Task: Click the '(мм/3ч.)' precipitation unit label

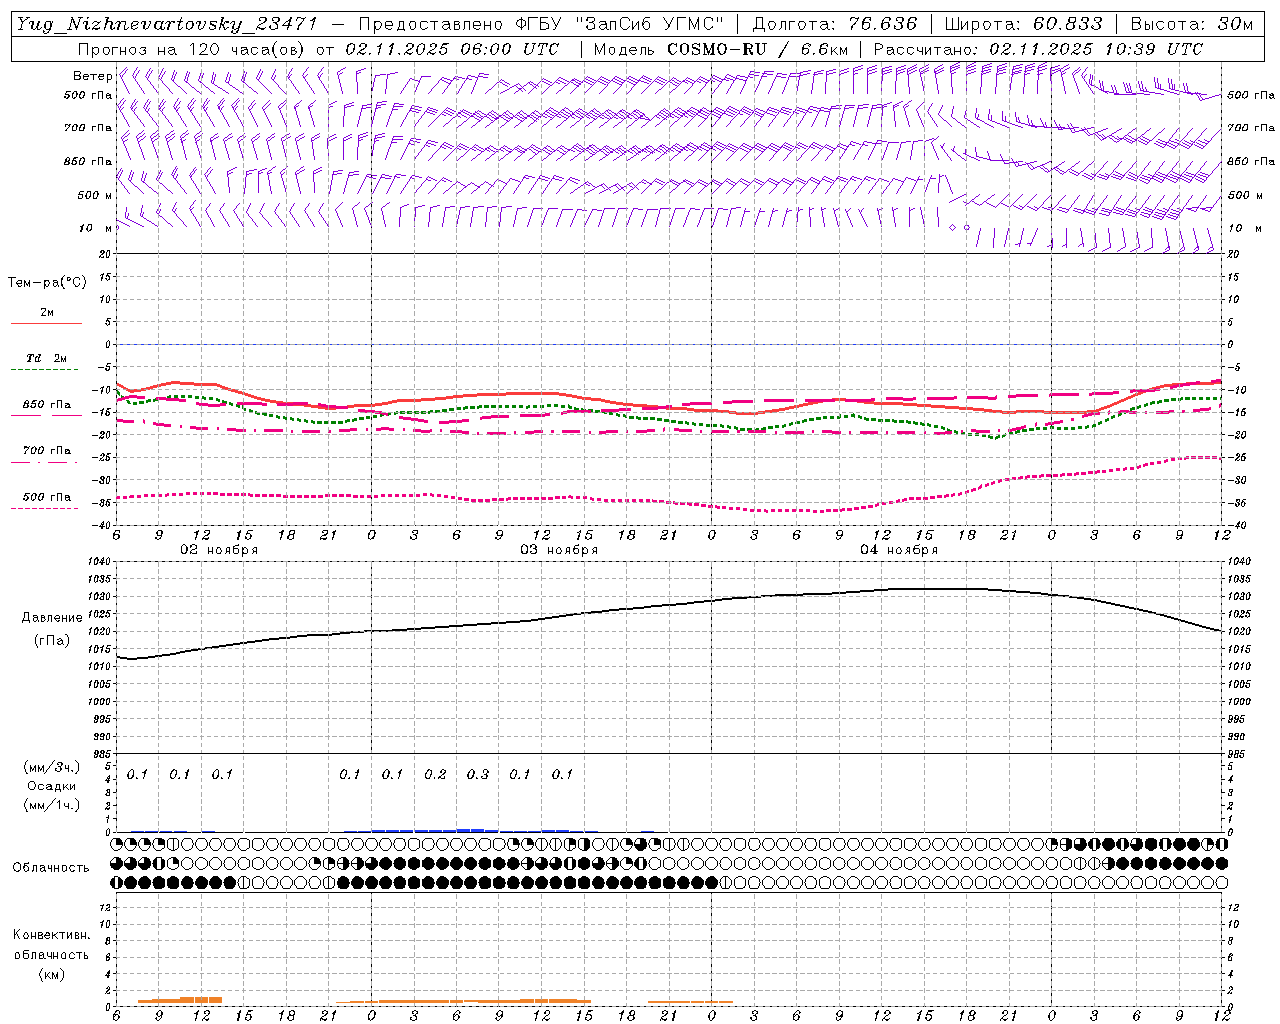Action: tap(52, 767)
